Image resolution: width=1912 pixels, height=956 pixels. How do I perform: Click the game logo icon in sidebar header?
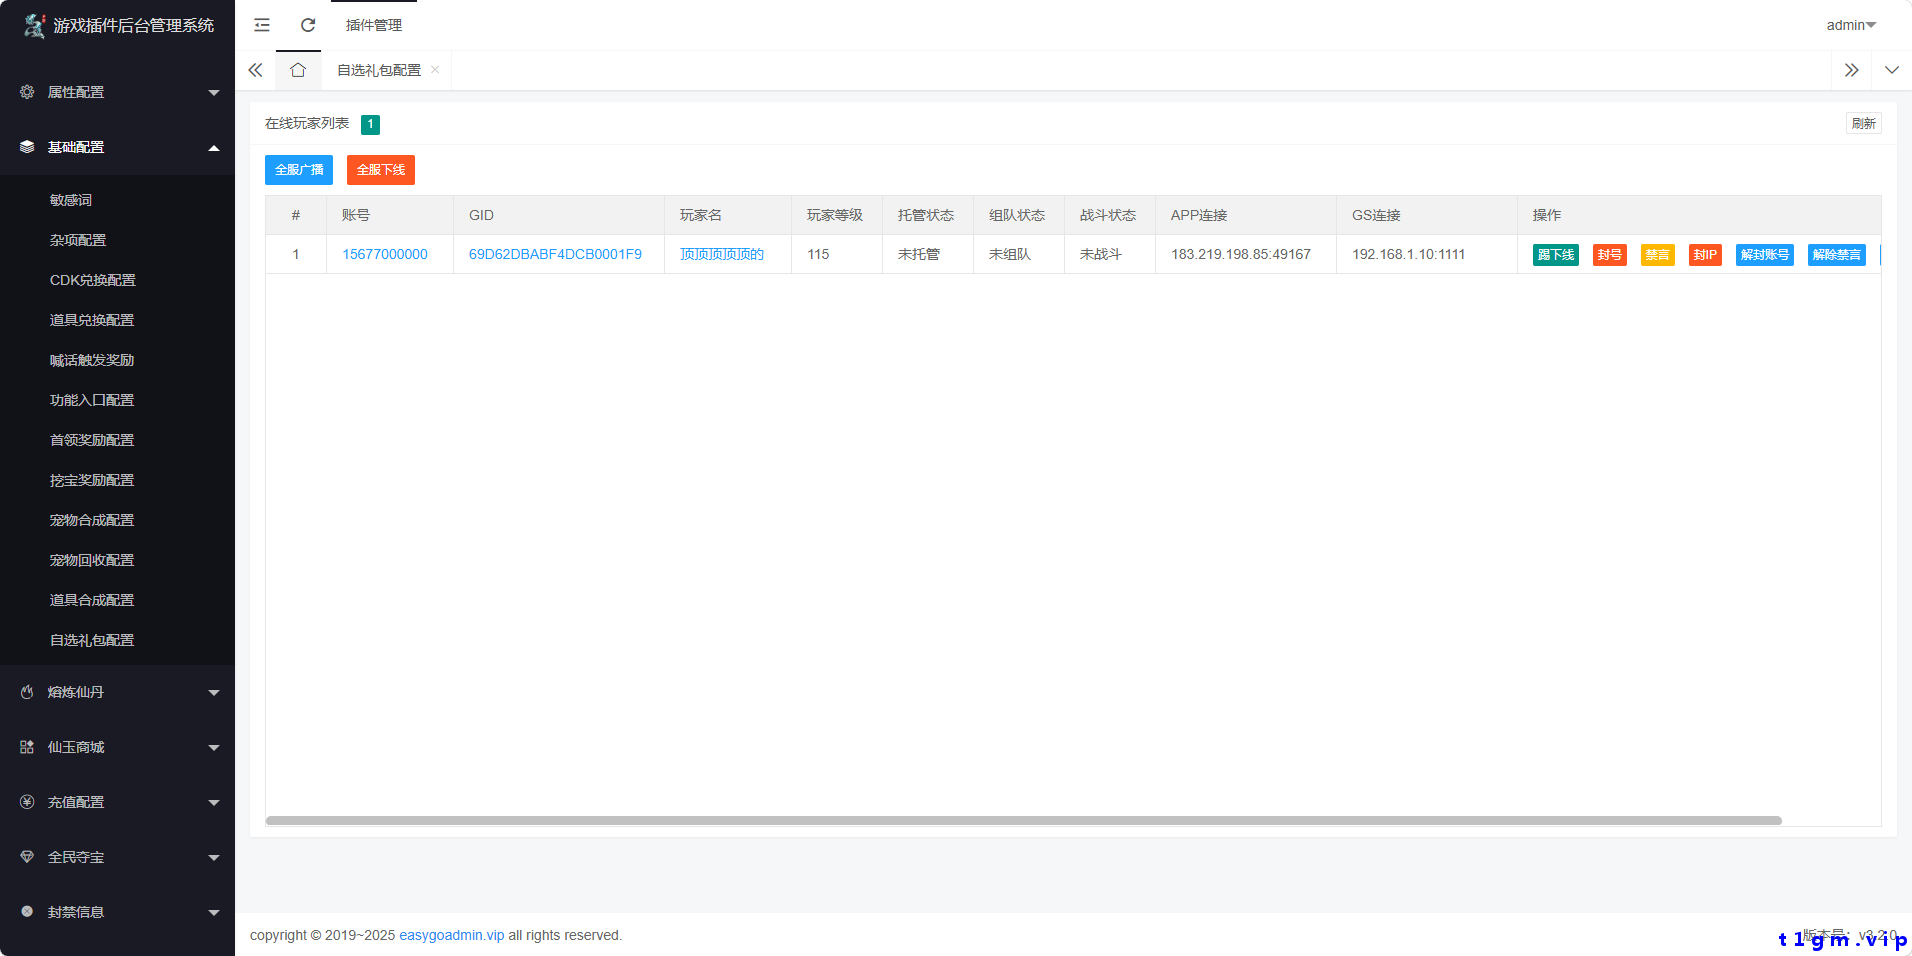pyautogui.click(x=34, y=26)
